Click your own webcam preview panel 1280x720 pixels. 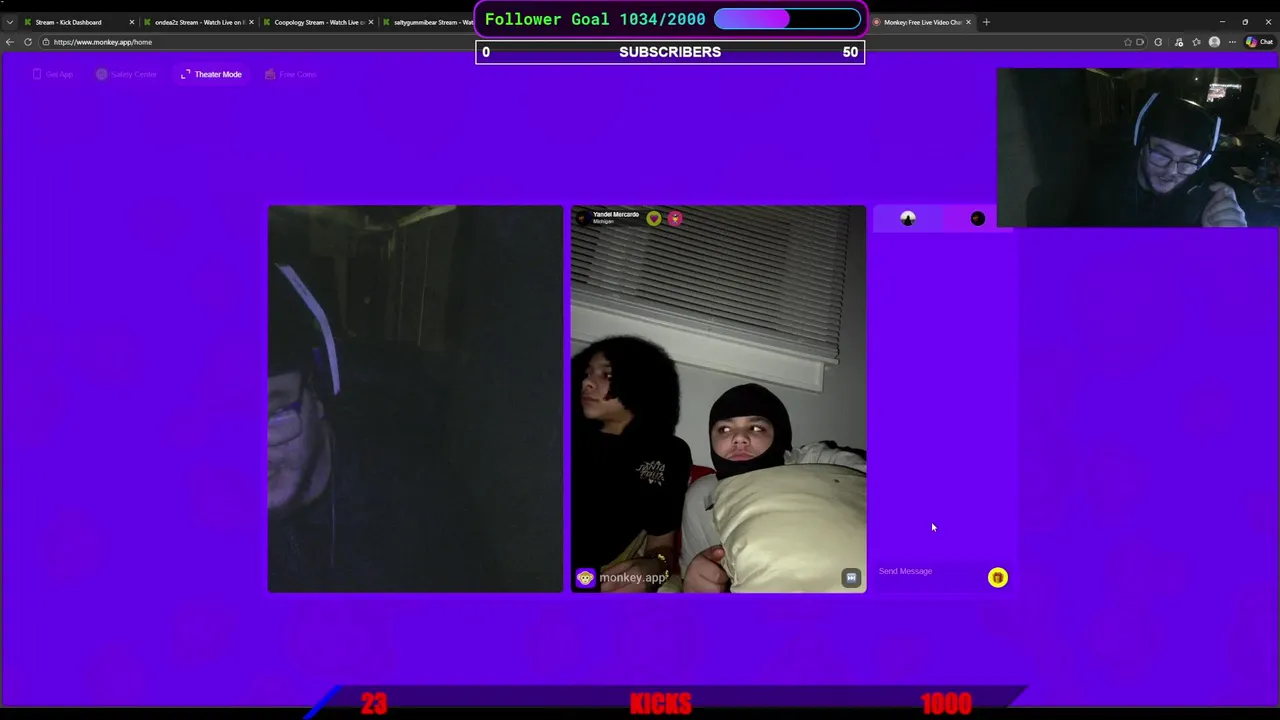(415, 399)
